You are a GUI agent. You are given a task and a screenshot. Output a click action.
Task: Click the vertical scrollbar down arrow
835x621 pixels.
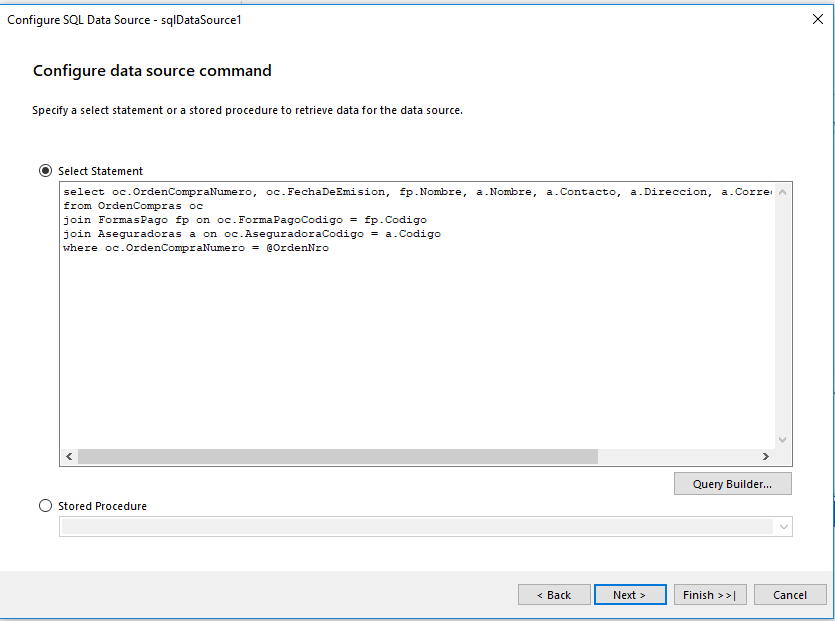pos(783,439)
